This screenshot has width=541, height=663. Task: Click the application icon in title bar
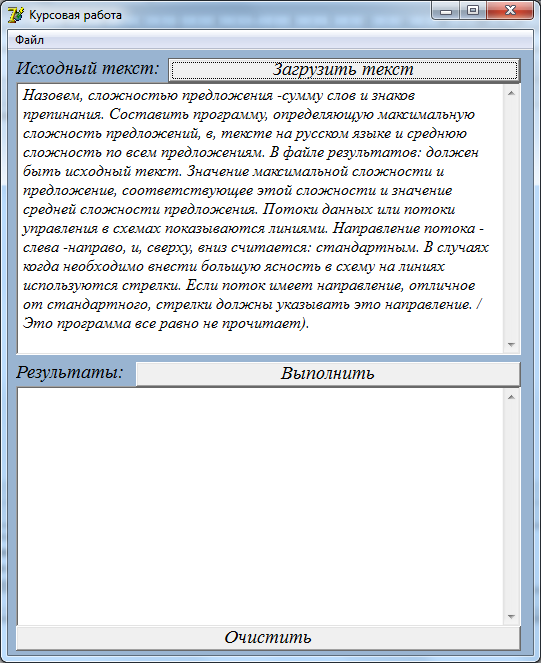(x=16, y=15)
